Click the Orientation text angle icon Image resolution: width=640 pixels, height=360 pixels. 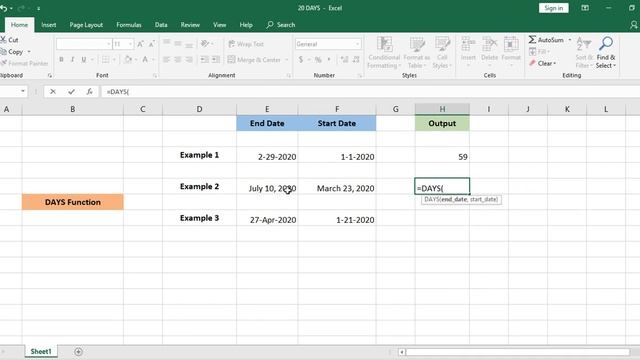[x=205, y=44]
